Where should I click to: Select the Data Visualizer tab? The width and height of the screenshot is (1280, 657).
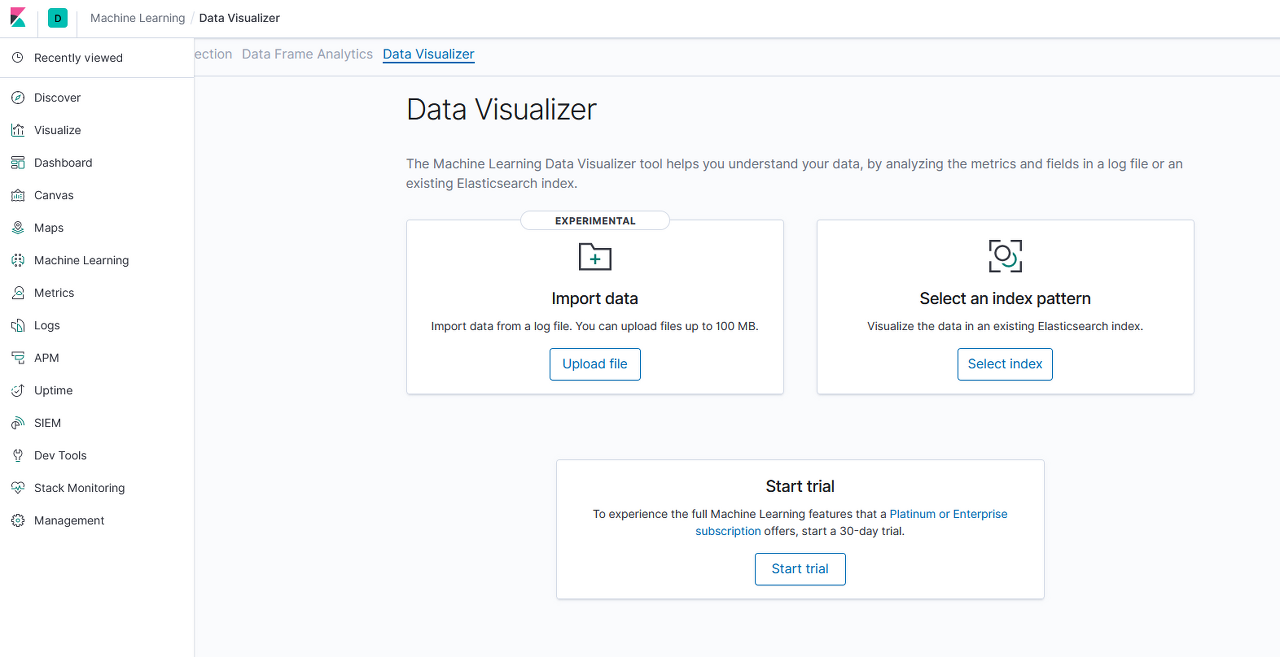point(429,54)
